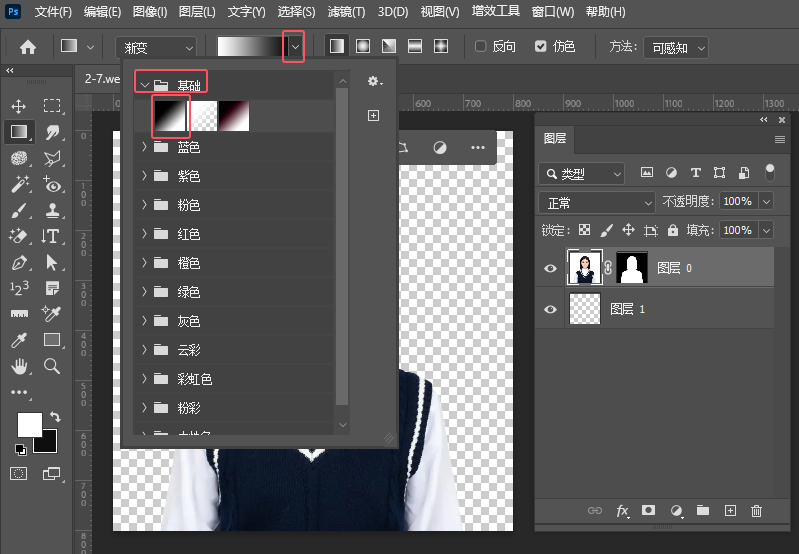799x554 pixels.
Task: Toggle lock transparent pixels
Action: tap(584, 230)
